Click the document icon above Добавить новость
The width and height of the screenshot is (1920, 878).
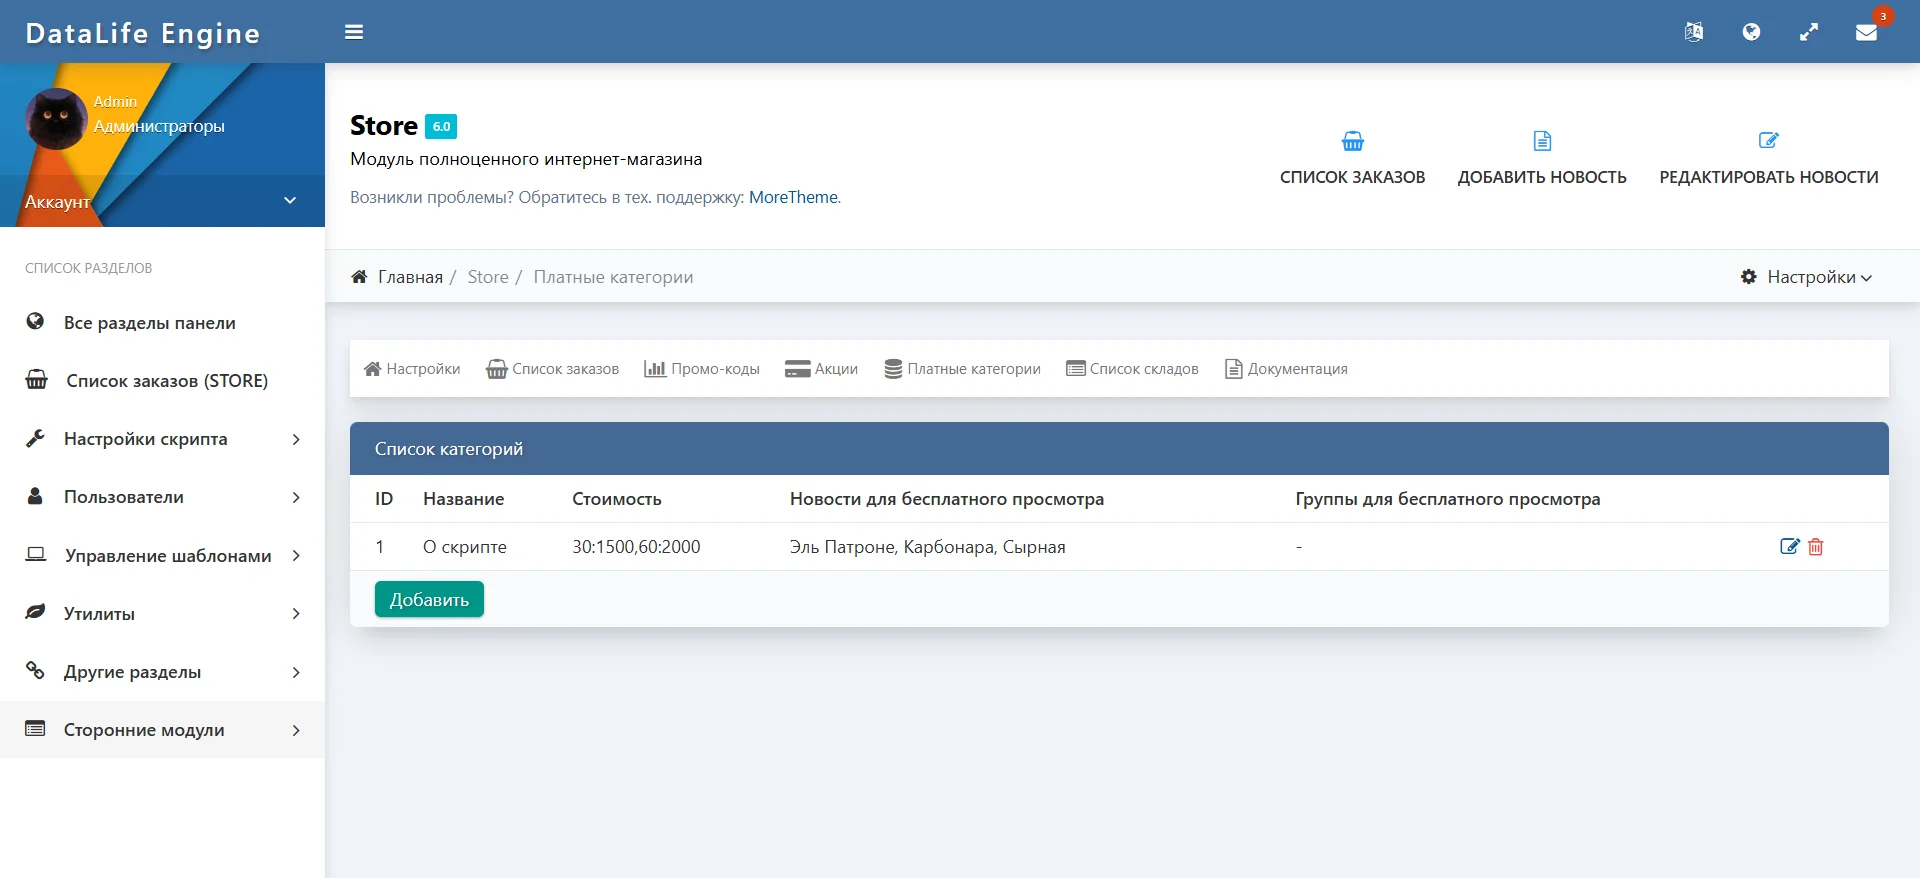click(x=1542, y=141)
